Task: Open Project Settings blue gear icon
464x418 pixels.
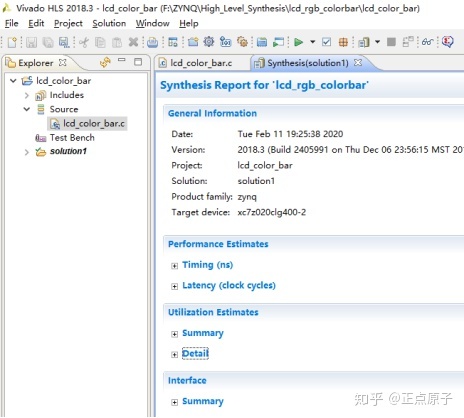Action: pyautogui.click(x=209, y=42)
